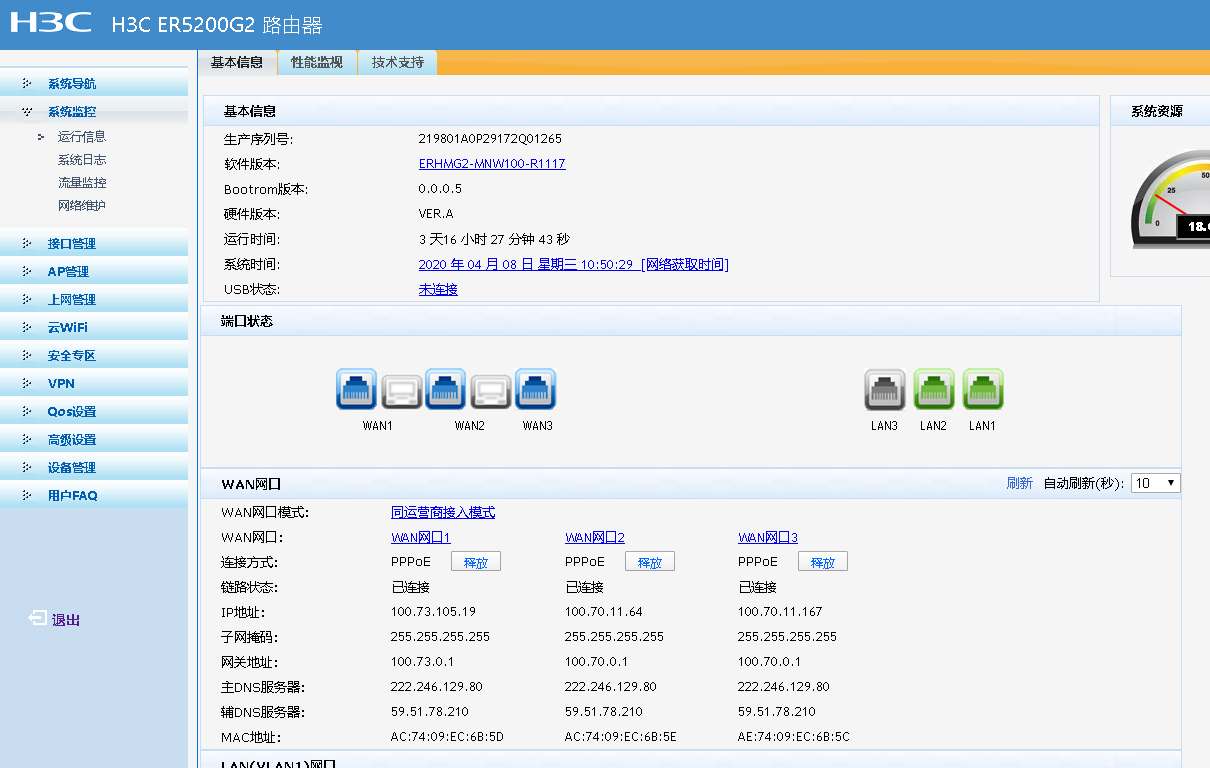Click 释放 button for WAN网口1

coord(476,562)
